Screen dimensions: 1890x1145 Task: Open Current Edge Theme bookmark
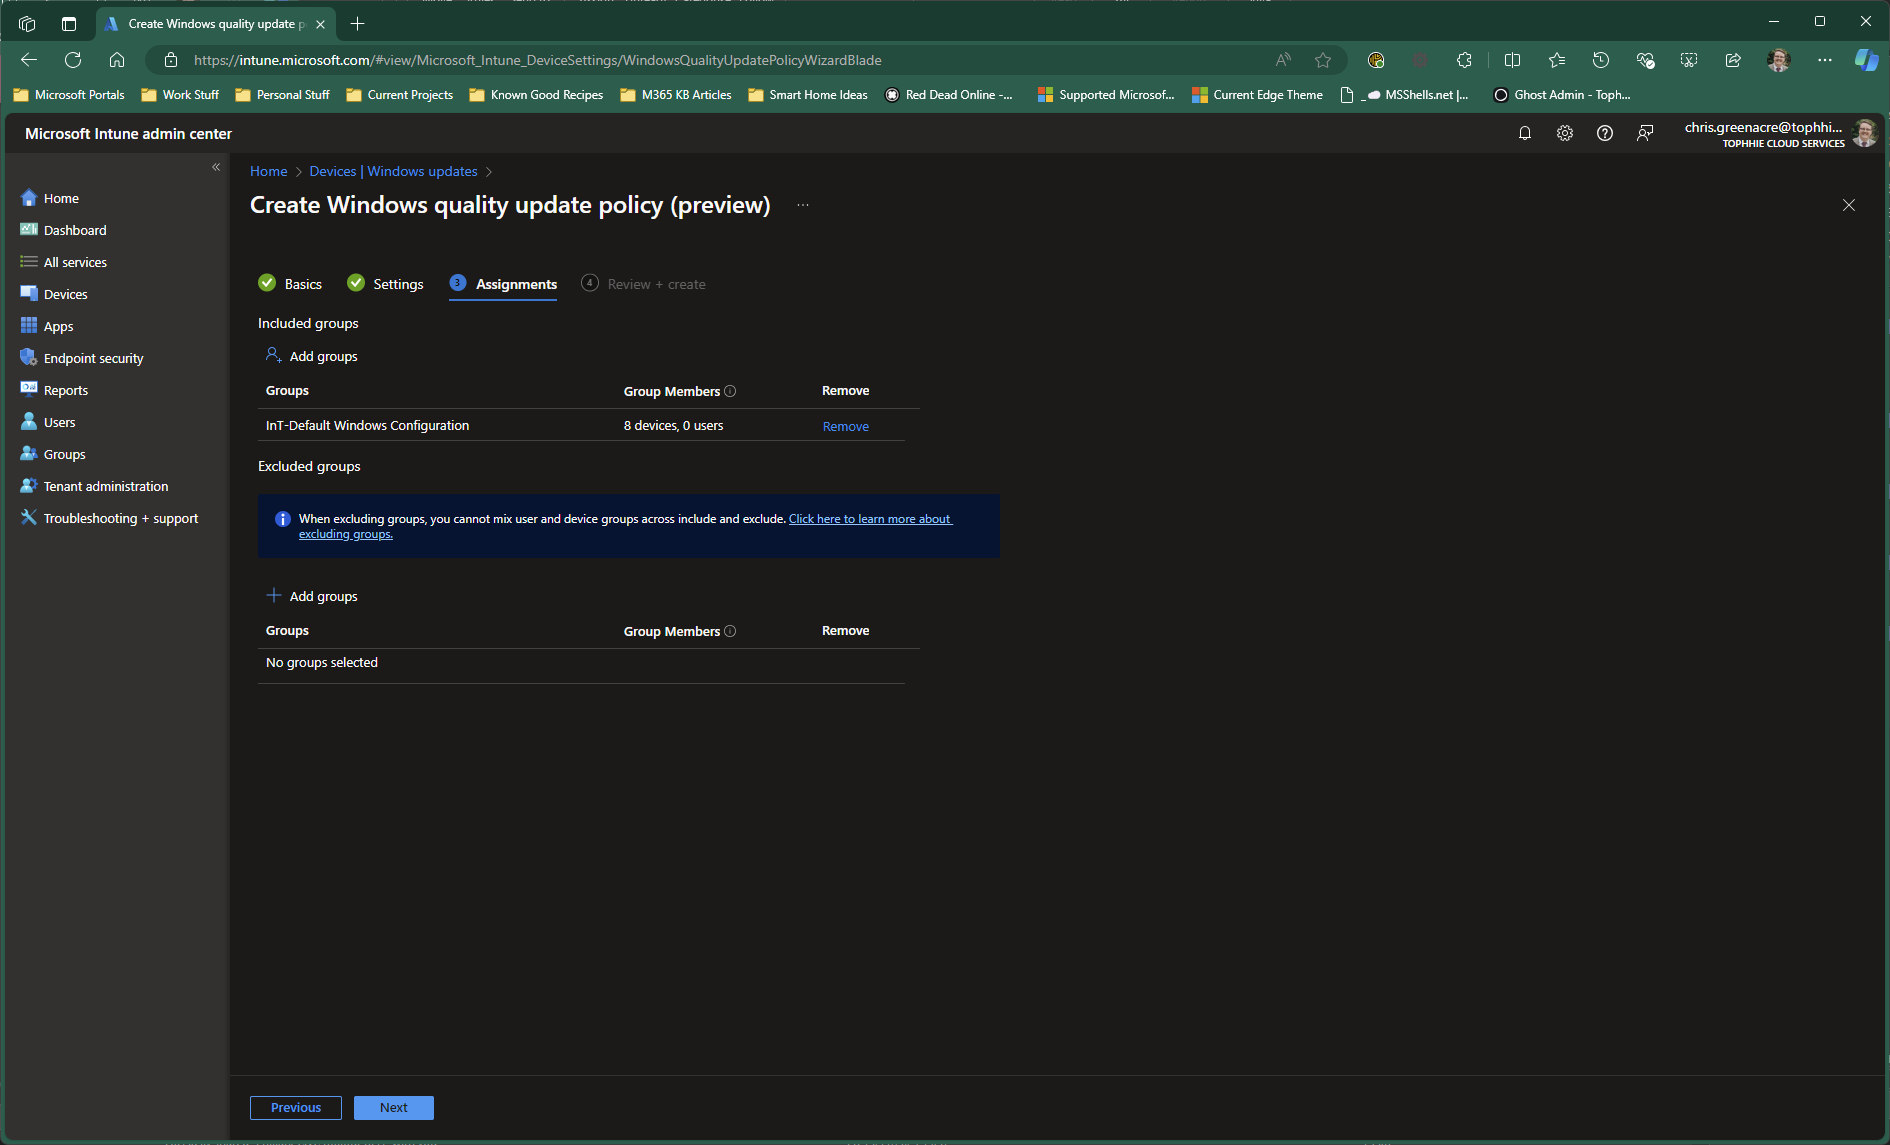point(1258,95)
